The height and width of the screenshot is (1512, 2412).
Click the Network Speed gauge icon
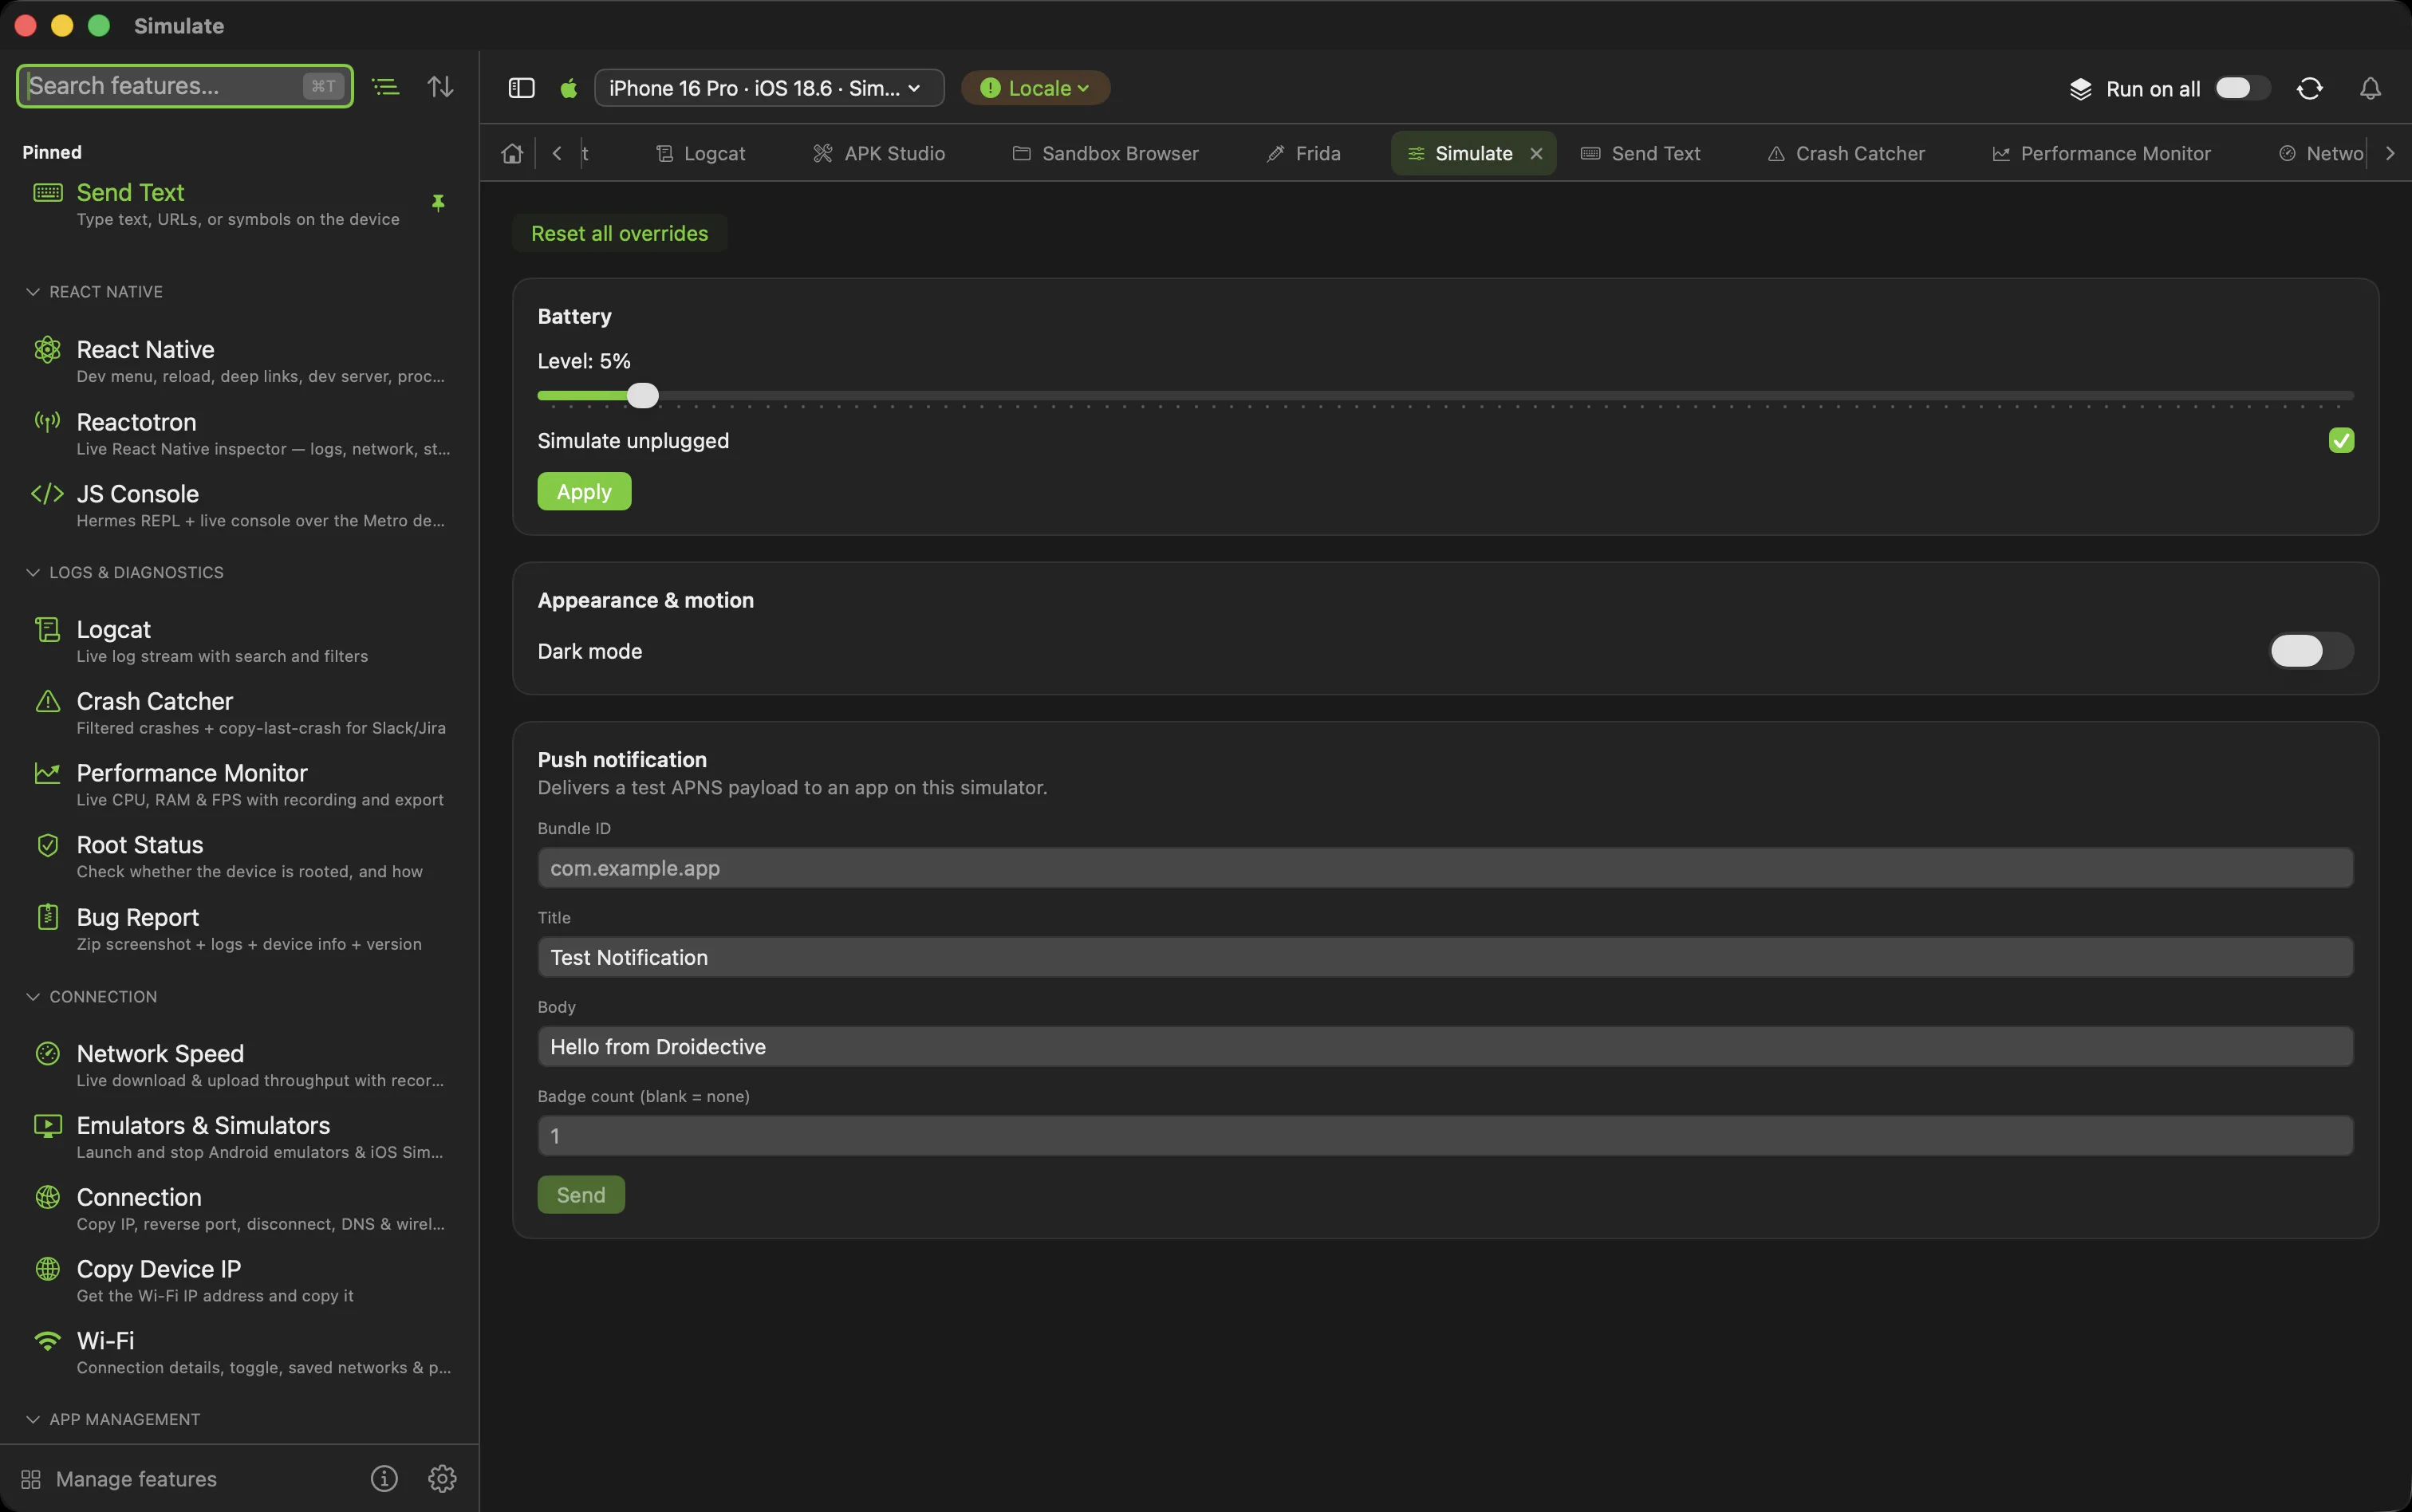47,1053
